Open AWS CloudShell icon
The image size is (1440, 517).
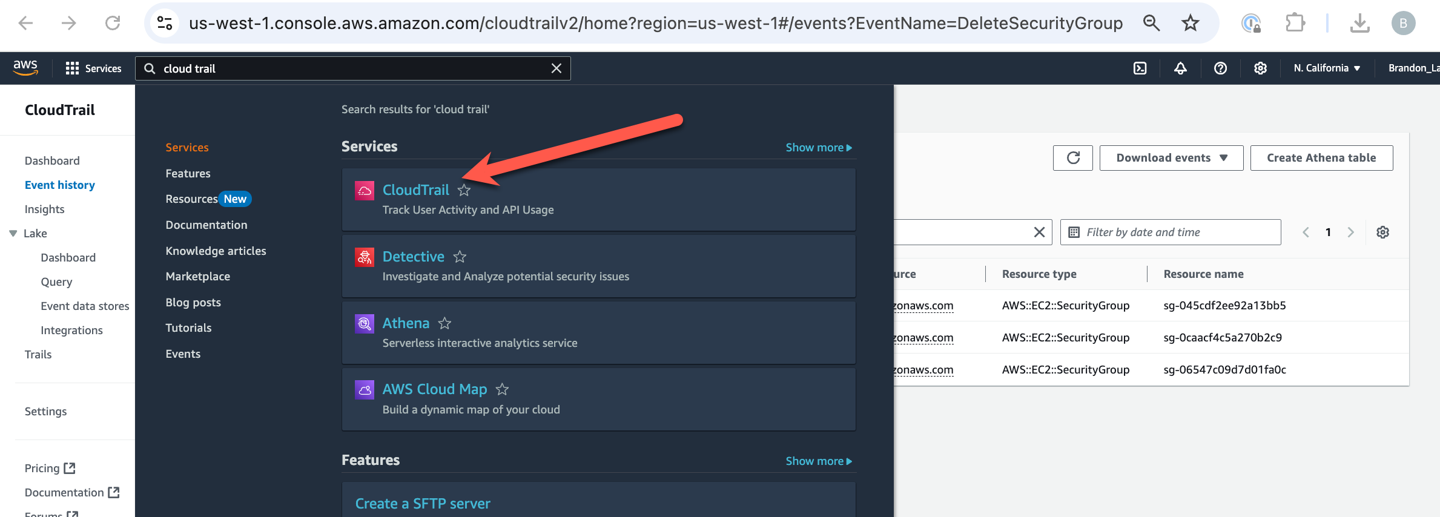click(x=1140, y=68)
